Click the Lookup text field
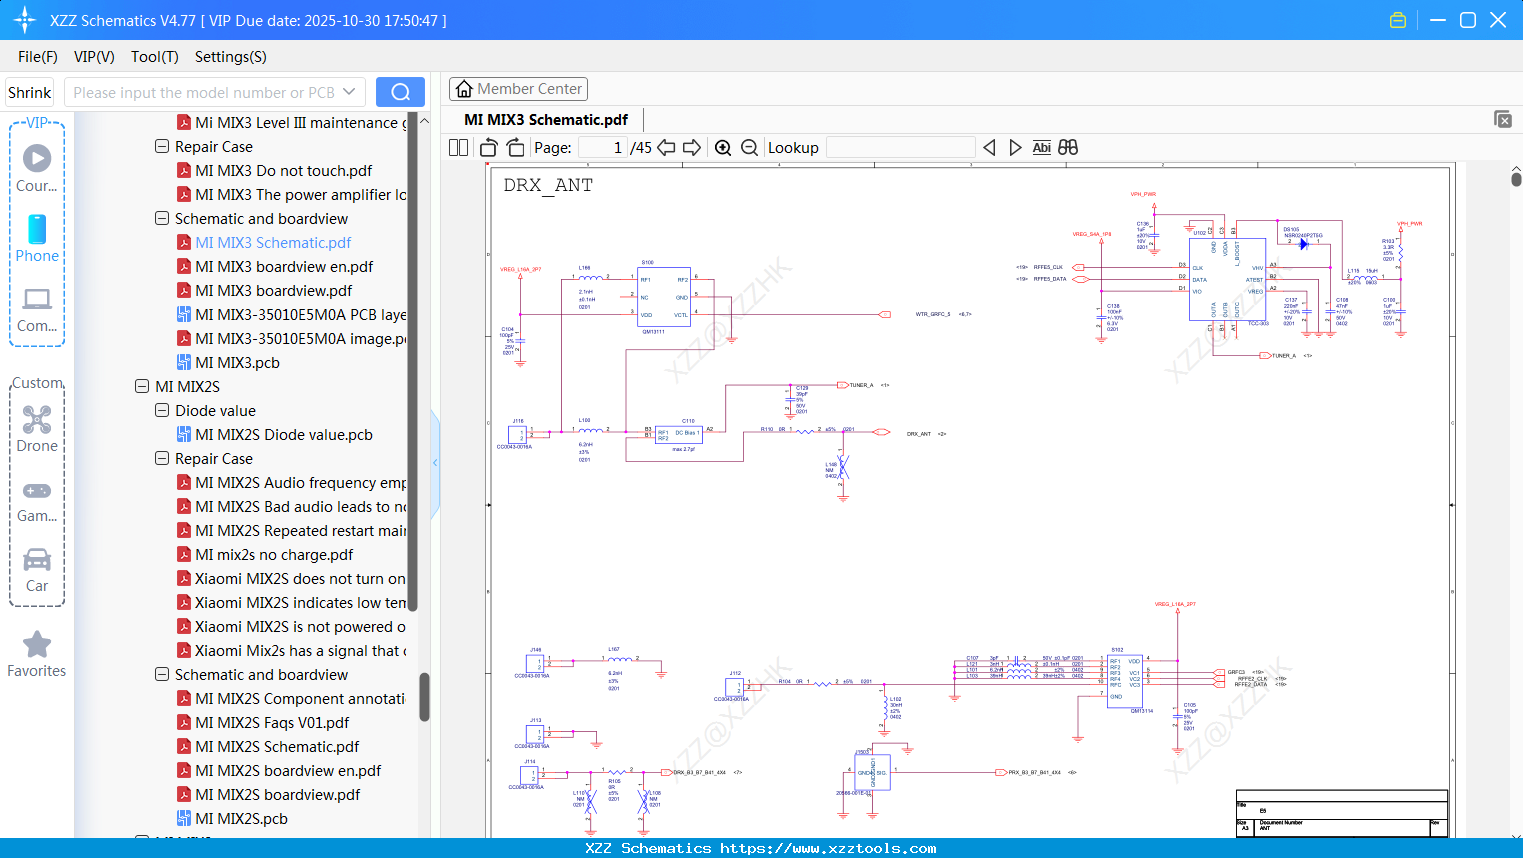This screenshot has width=1523, height=858. coord(900,148)
